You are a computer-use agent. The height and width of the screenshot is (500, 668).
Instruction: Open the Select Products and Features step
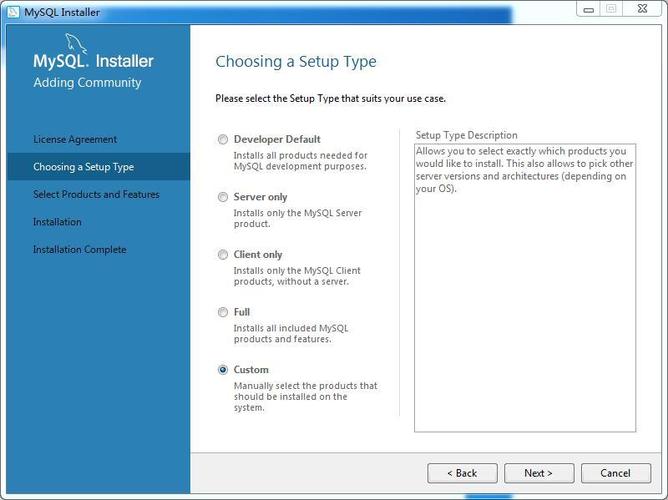coord(96,195)
